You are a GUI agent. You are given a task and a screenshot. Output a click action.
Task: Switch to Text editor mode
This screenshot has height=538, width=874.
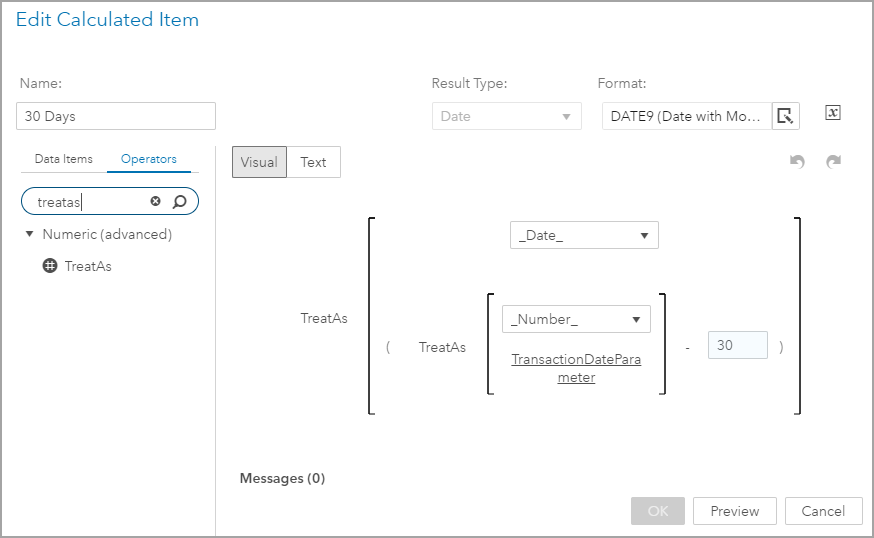point(313,162)
